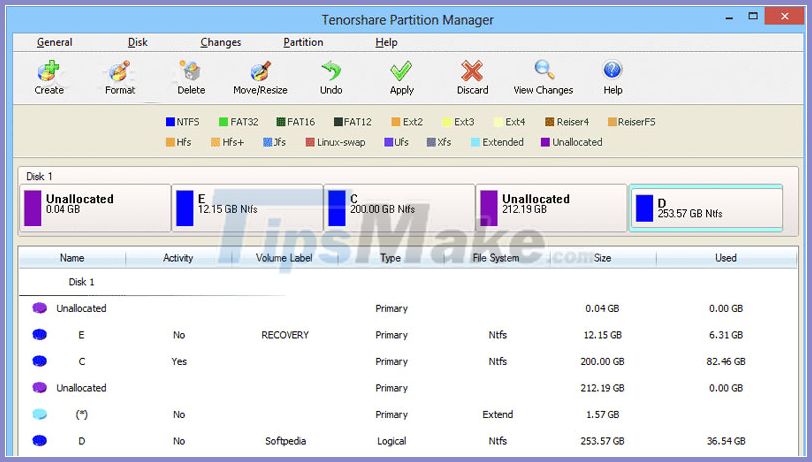Click the 6.31 GB used value
Screen dimensions: 812x462
pyautogui.click(x=726, y=335)
